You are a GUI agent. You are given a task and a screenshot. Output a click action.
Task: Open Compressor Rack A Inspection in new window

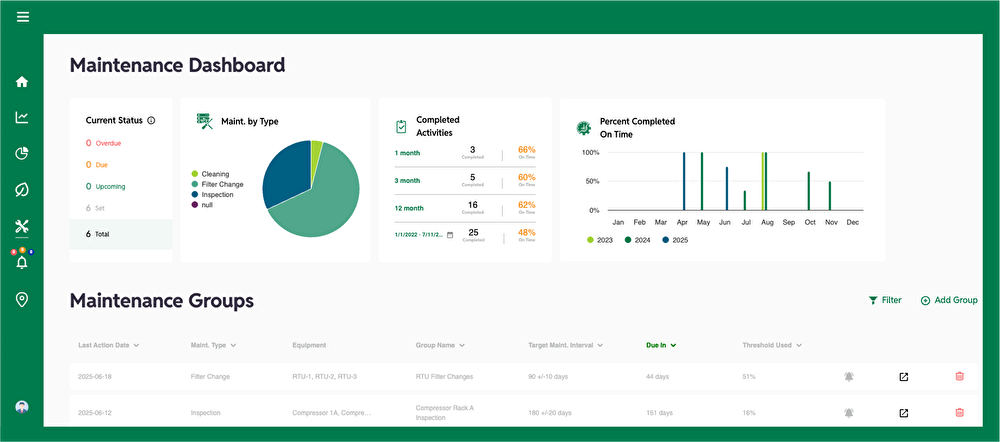[903, 412]
